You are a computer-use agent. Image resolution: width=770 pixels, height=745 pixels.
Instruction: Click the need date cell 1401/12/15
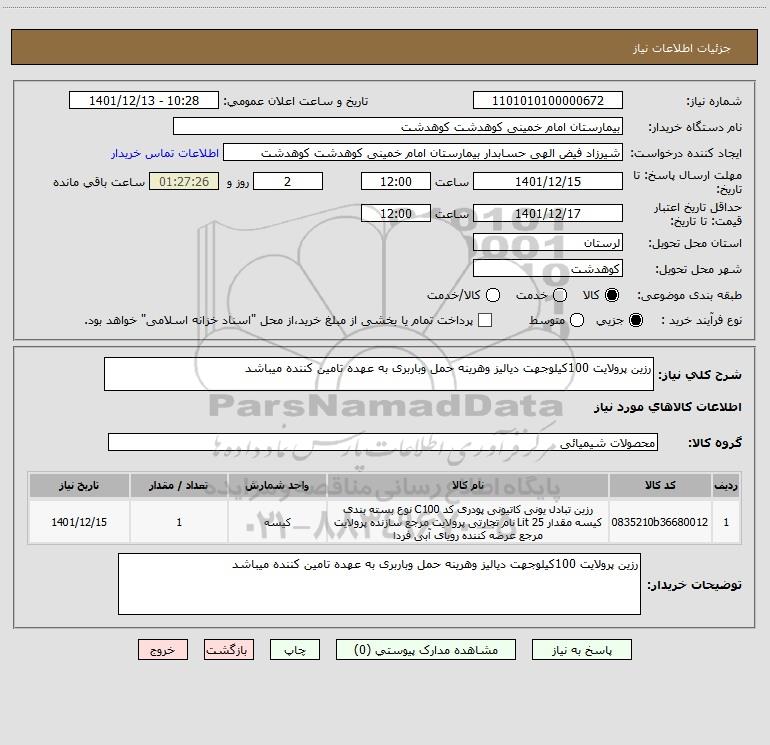click(x=79, y=522)
